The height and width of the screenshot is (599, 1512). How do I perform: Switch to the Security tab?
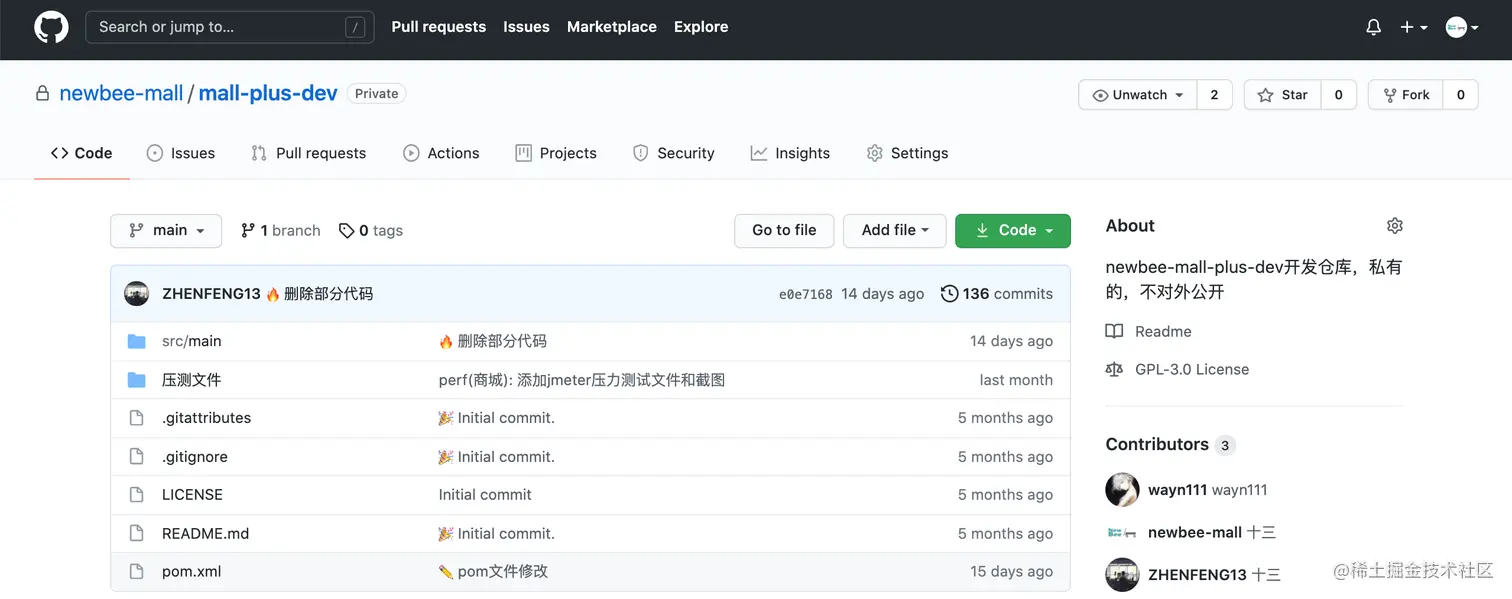pyautogui.click(x=674, y=153)
